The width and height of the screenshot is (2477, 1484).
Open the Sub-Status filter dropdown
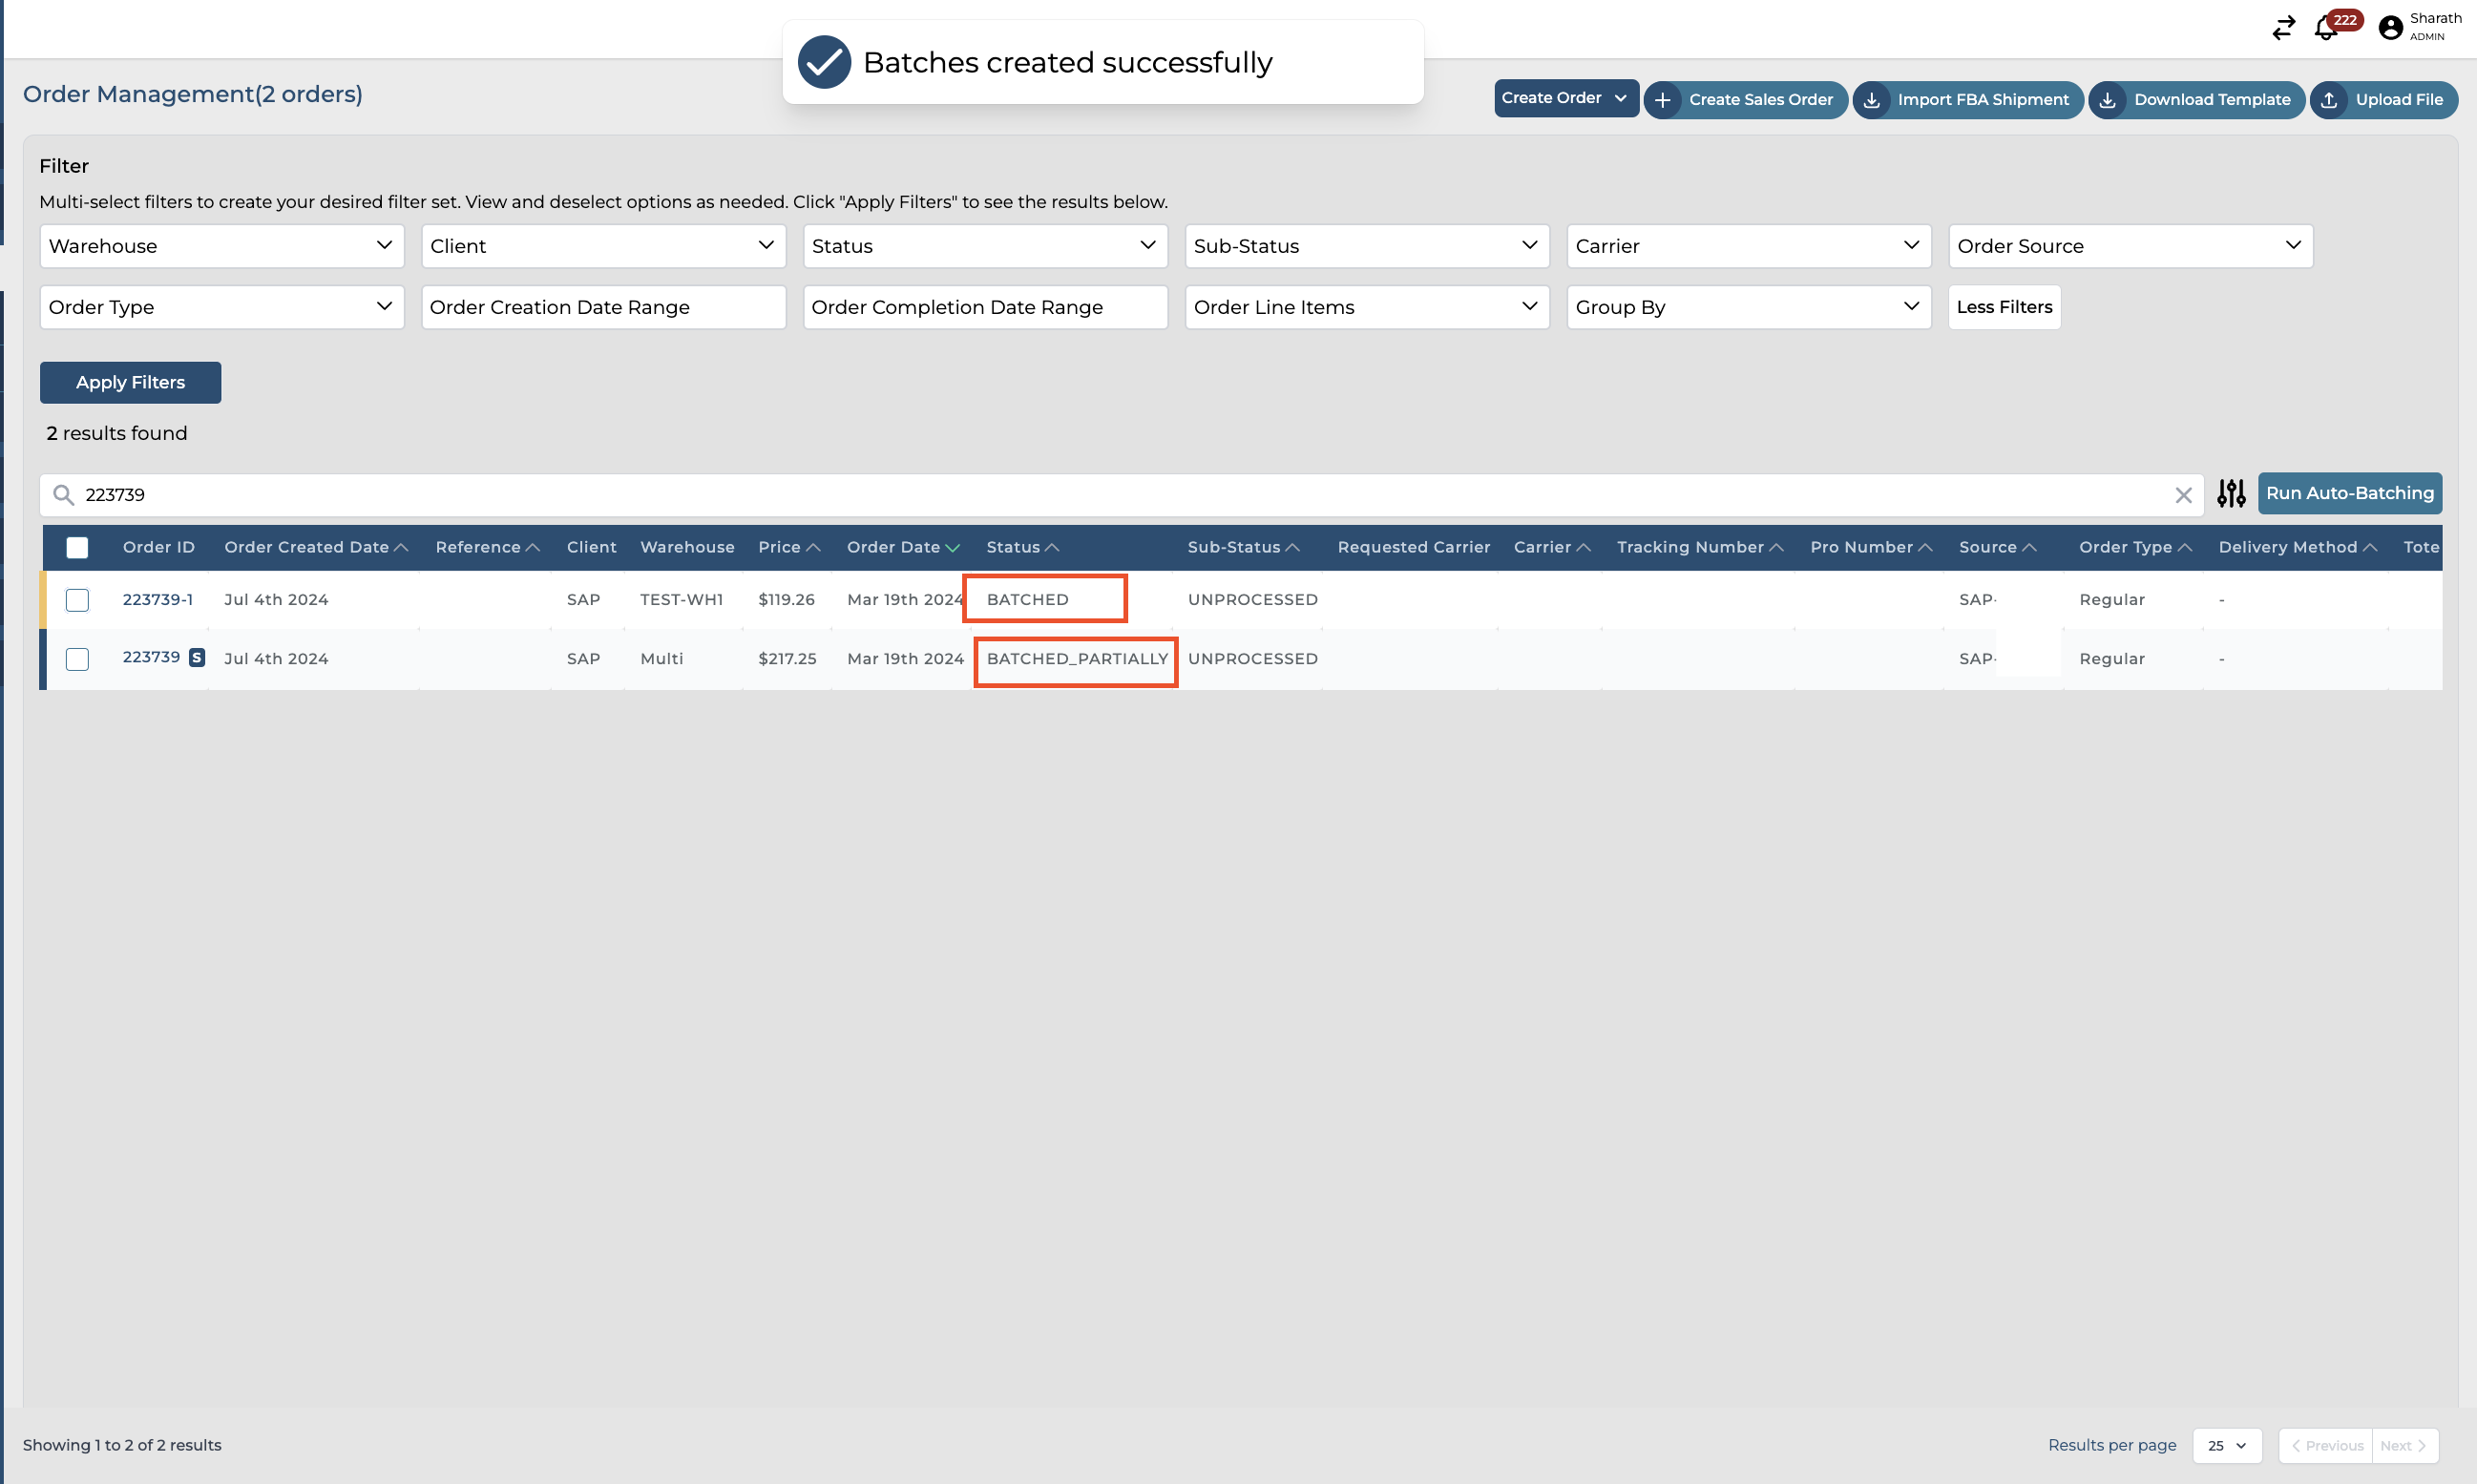coord(1366,246)
